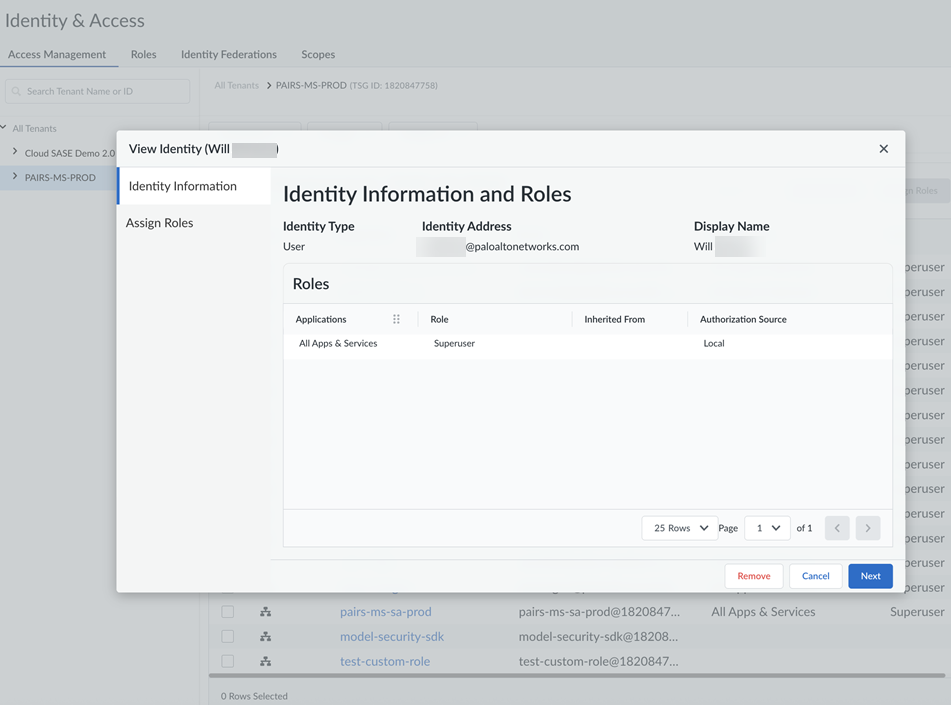Click service account icon beside pairs-ms-sa-prod

266,612
